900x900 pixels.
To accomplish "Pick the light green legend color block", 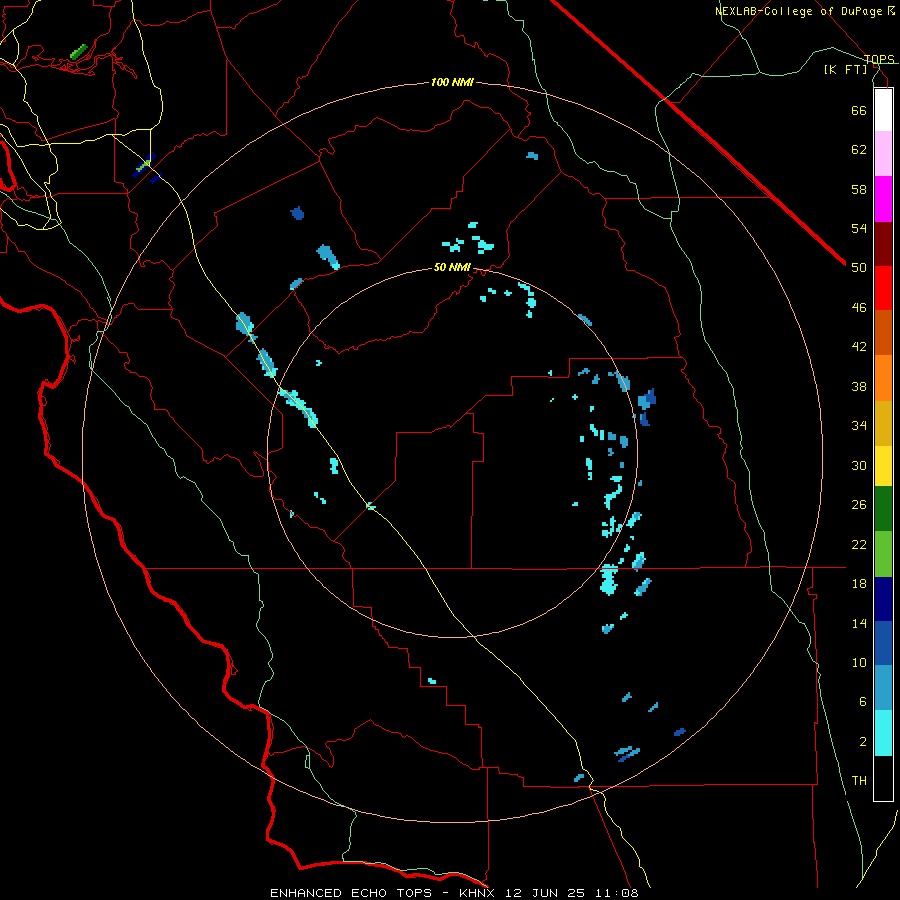I will click(883, 554).
